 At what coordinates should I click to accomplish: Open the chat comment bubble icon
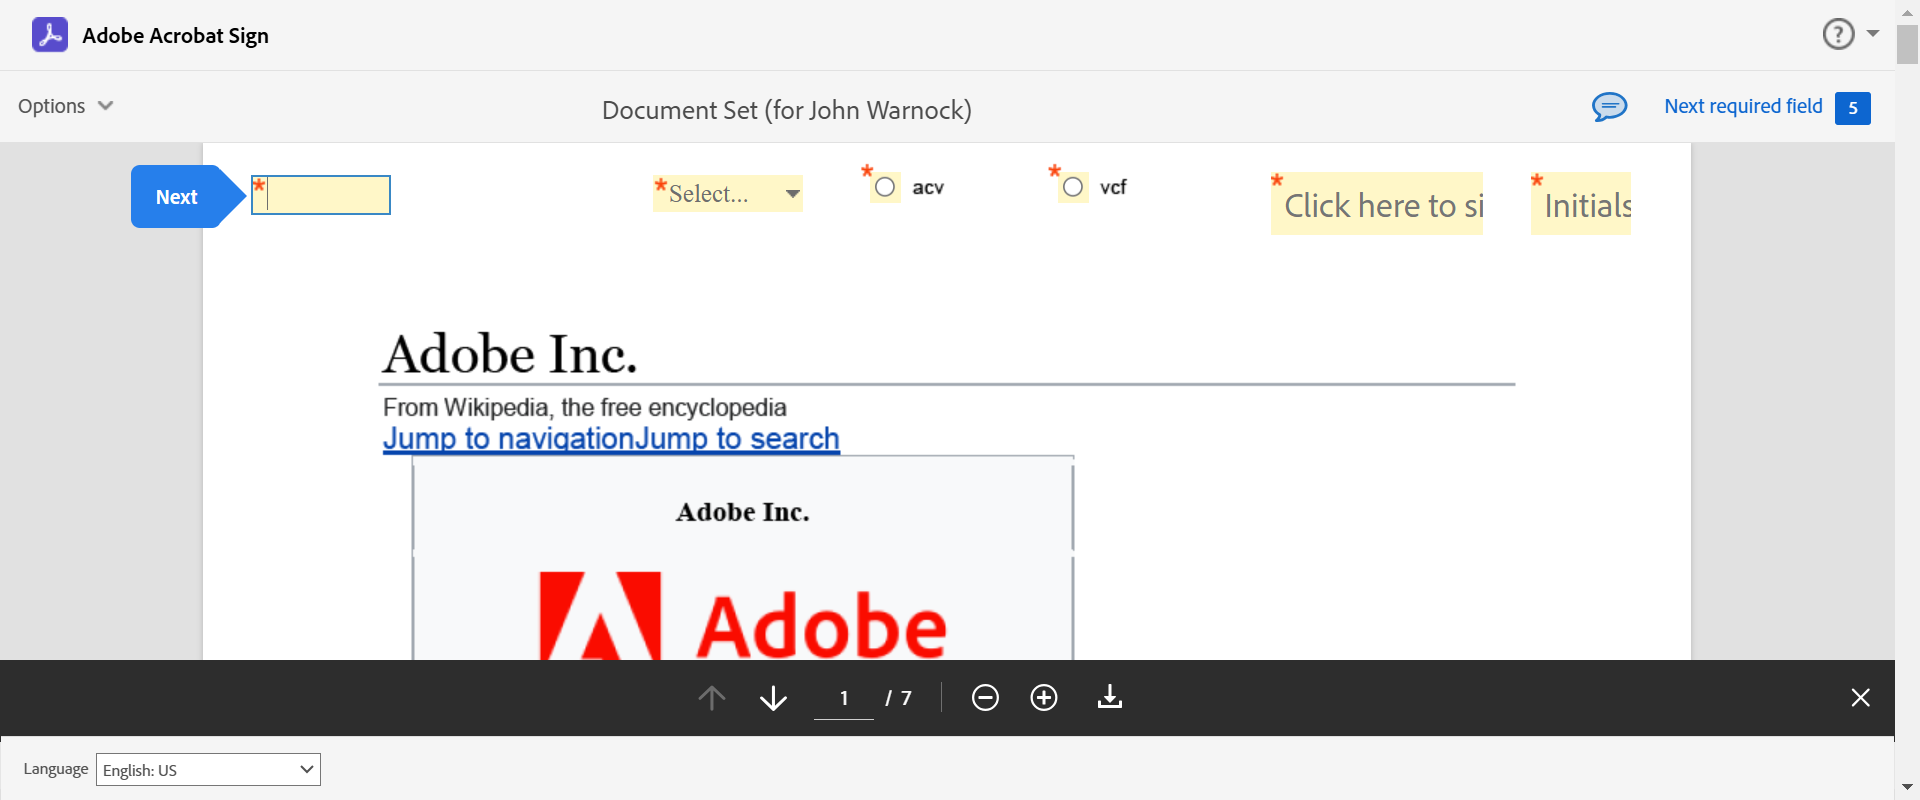1609,106
